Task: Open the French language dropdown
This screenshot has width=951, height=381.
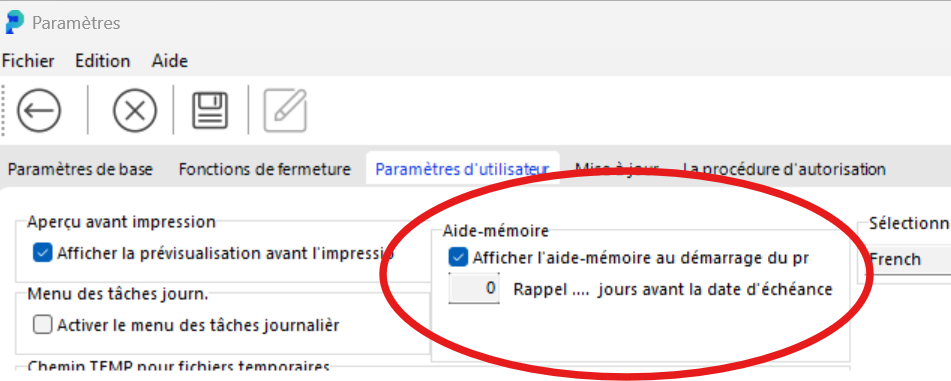Action: [x=908, y=260]
